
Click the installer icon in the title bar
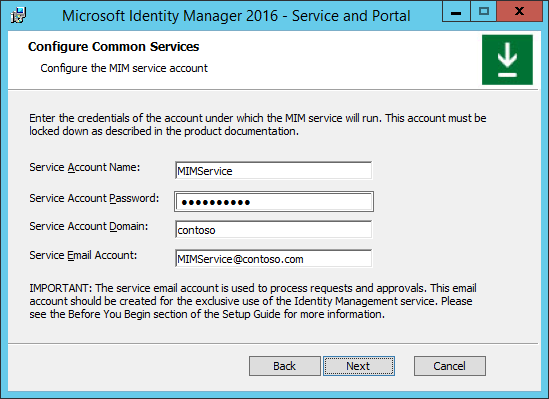18,15
